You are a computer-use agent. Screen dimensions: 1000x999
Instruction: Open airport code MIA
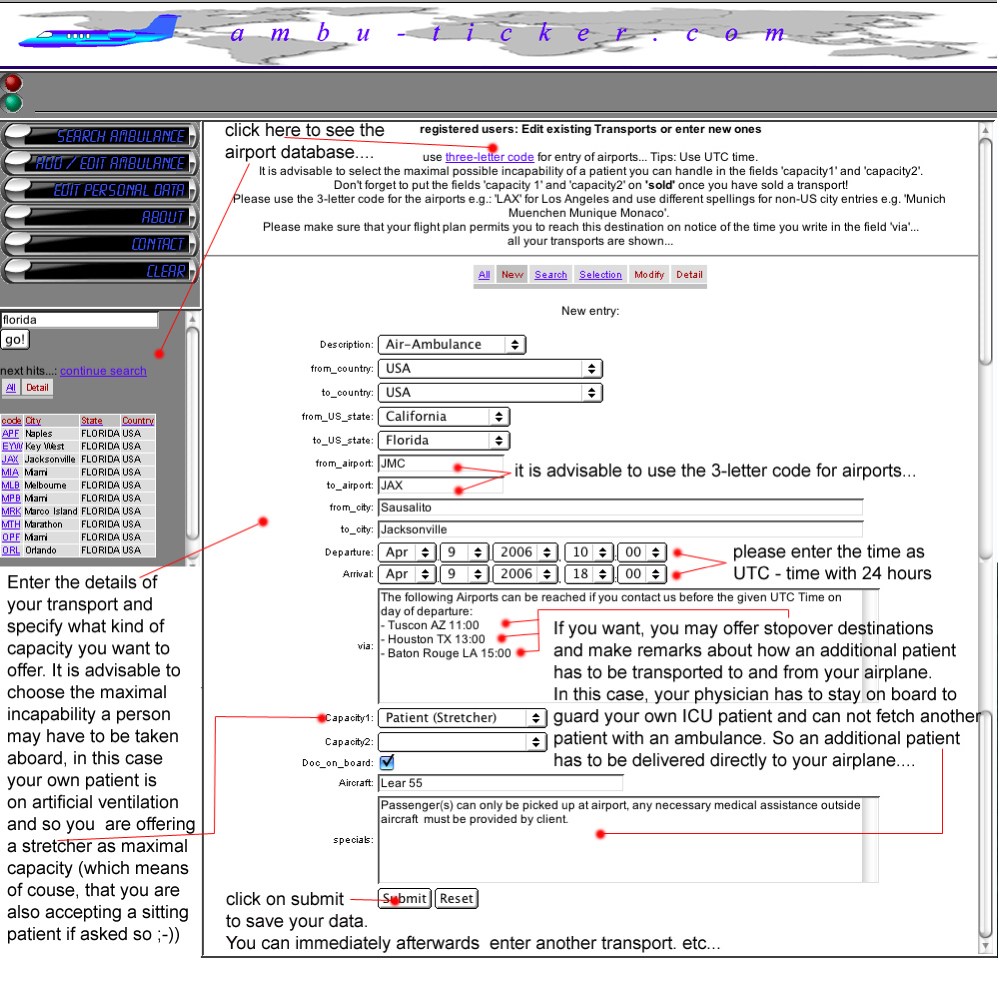click(x=10, y=472)
